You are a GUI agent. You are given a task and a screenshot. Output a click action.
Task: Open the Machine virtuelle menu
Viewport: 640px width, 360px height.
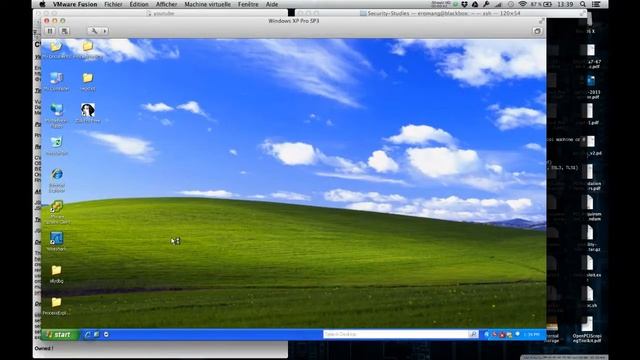click(207, 4)
